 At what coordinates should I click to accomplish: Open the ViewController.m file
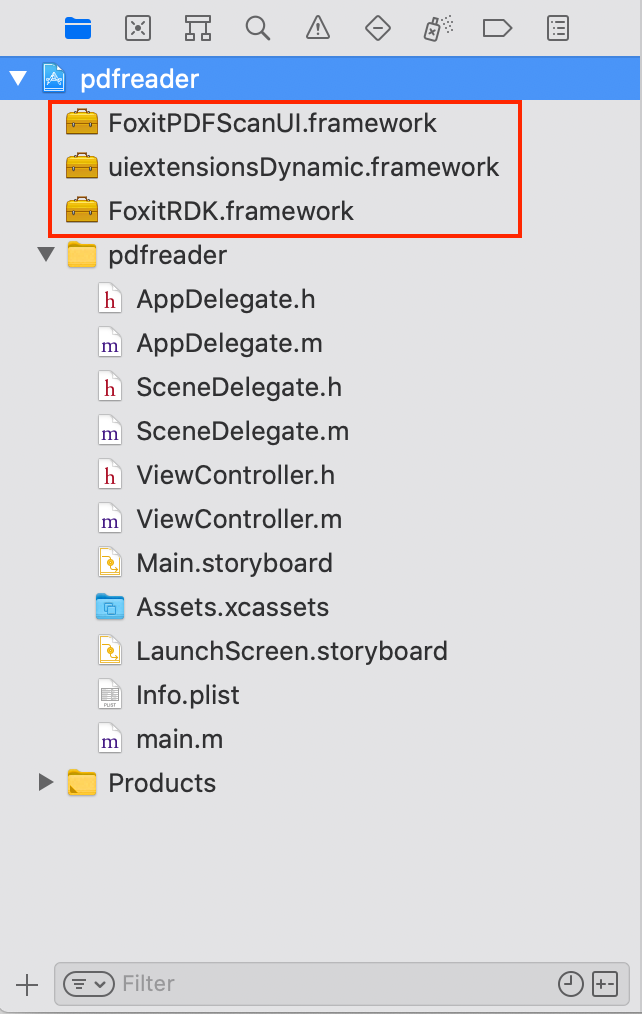239,519
